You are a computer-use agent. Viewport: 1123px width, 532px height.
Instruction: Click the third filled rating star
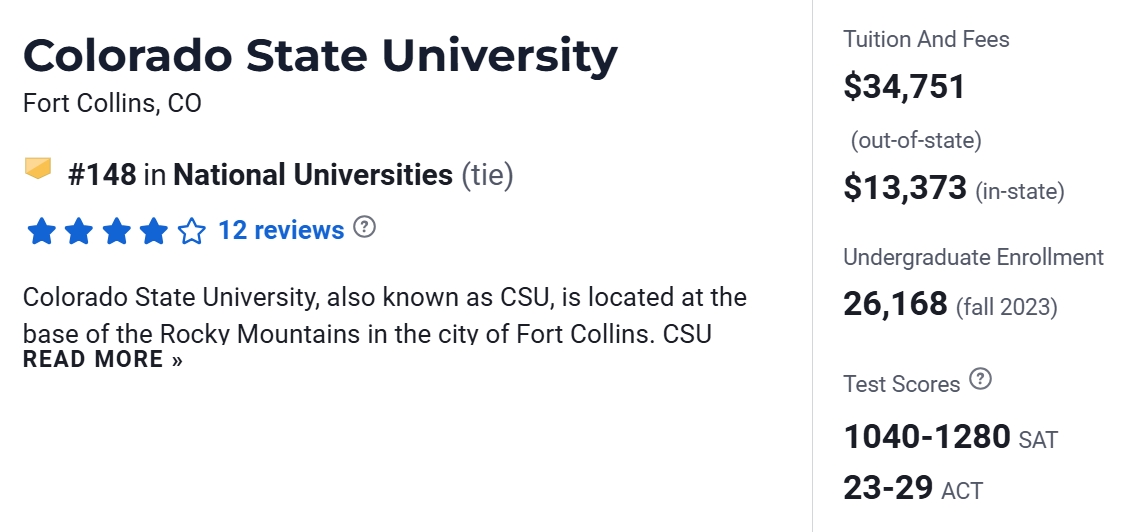pyautogui.click(x=116, y=232)
